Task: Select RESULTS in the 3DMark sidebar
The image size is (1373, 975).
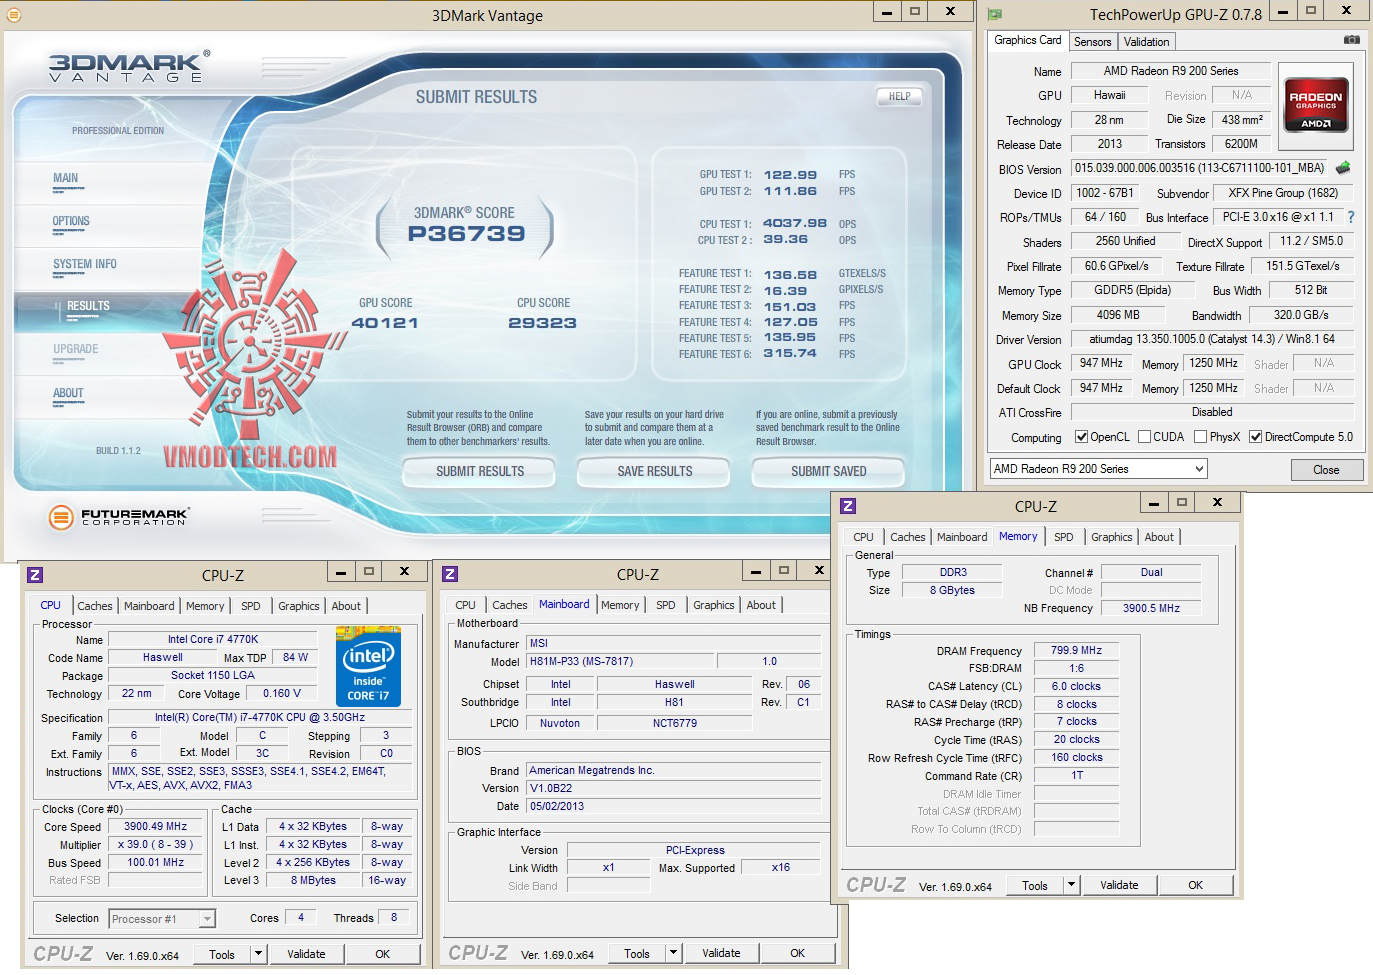Action: 88,307
